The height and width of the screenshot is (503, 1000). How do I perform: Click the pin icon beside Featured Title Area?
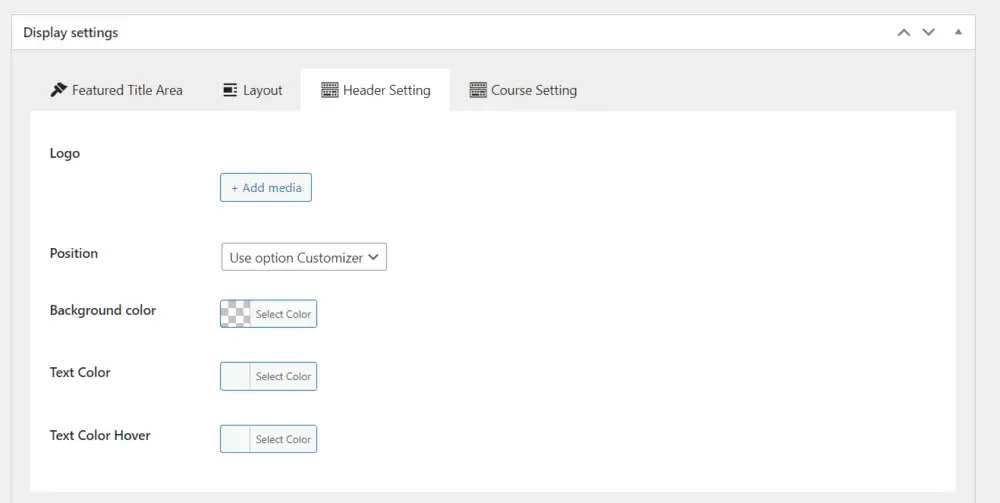click(58, 90)
